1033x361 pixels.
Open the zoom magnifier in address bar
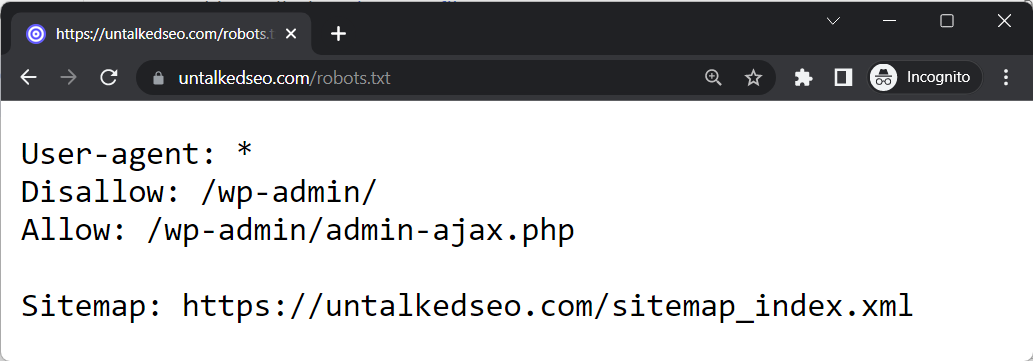713,78
